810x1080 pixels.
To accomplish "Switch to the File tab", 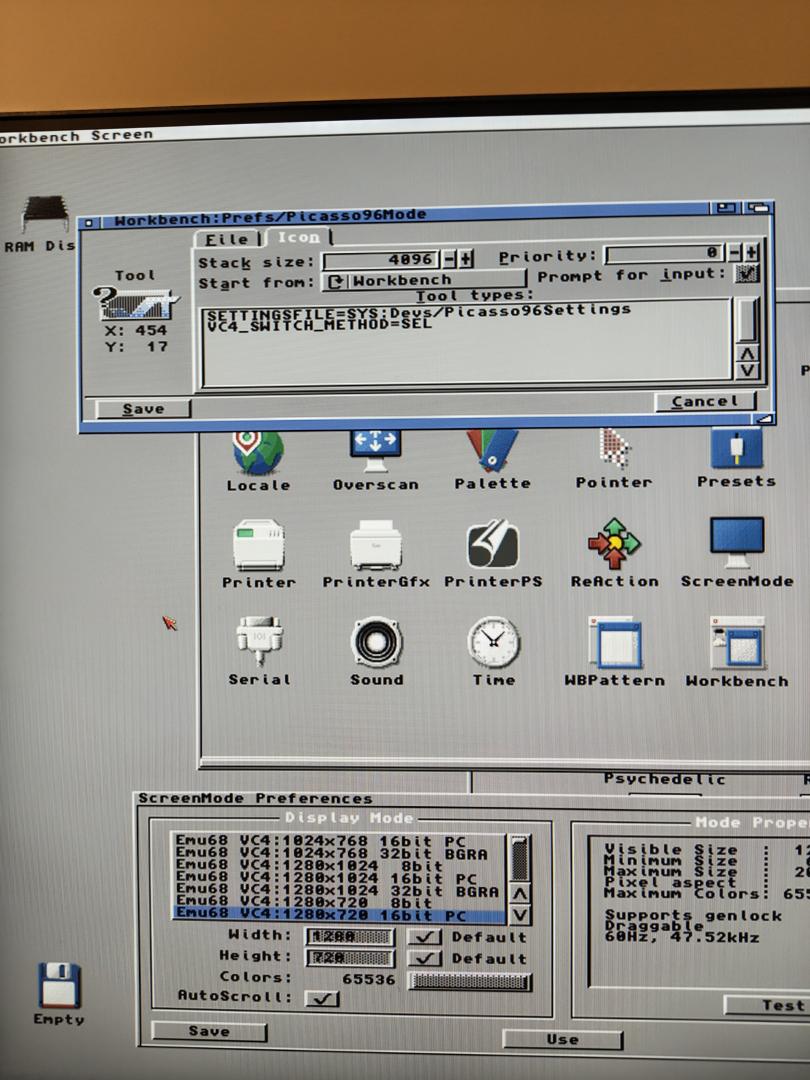I will (227, 239).
